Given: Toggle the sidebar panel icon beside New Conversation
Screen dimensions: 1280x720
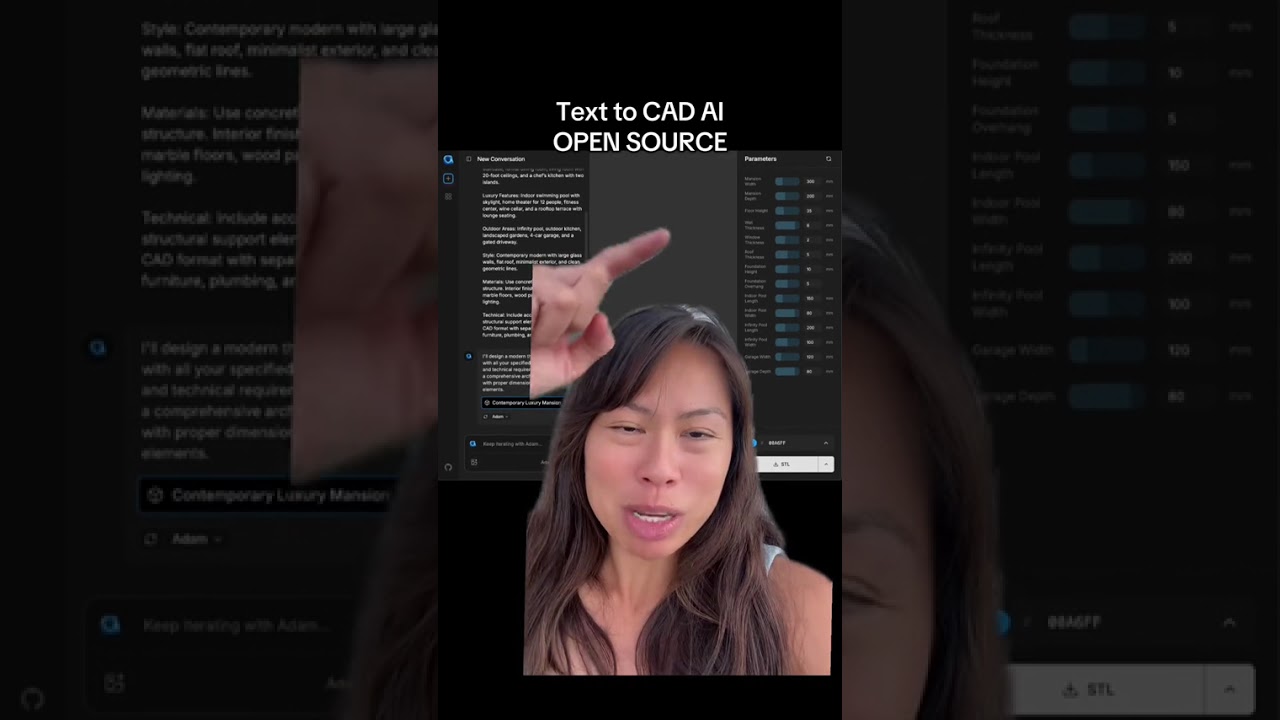Looking at the screenshot, I should pos(468,159).
